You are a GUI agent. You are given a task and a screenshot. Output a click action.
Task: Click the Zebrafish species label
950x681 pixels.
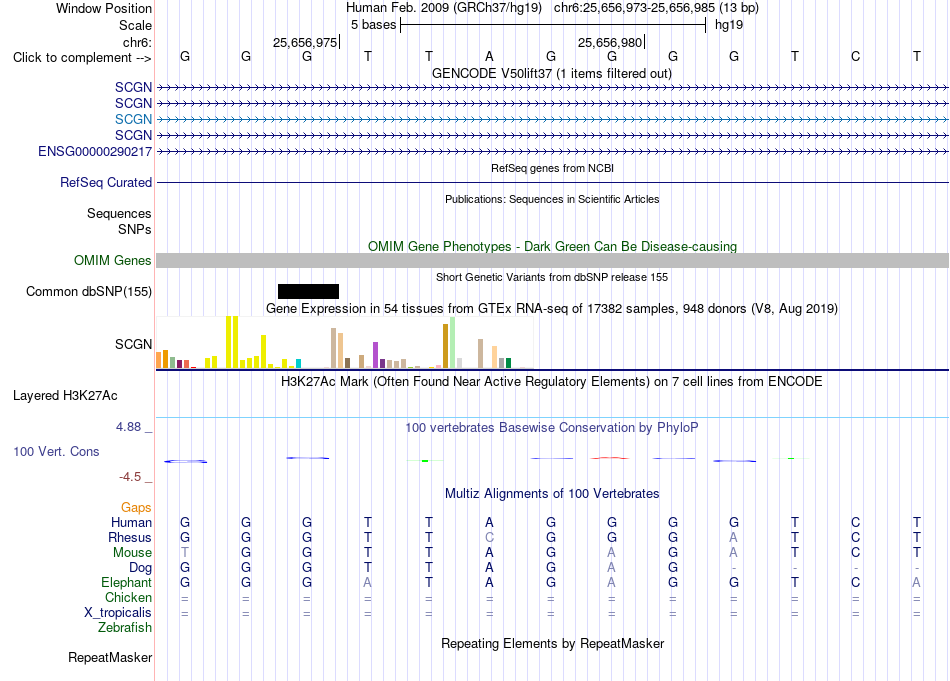point(125,628)
